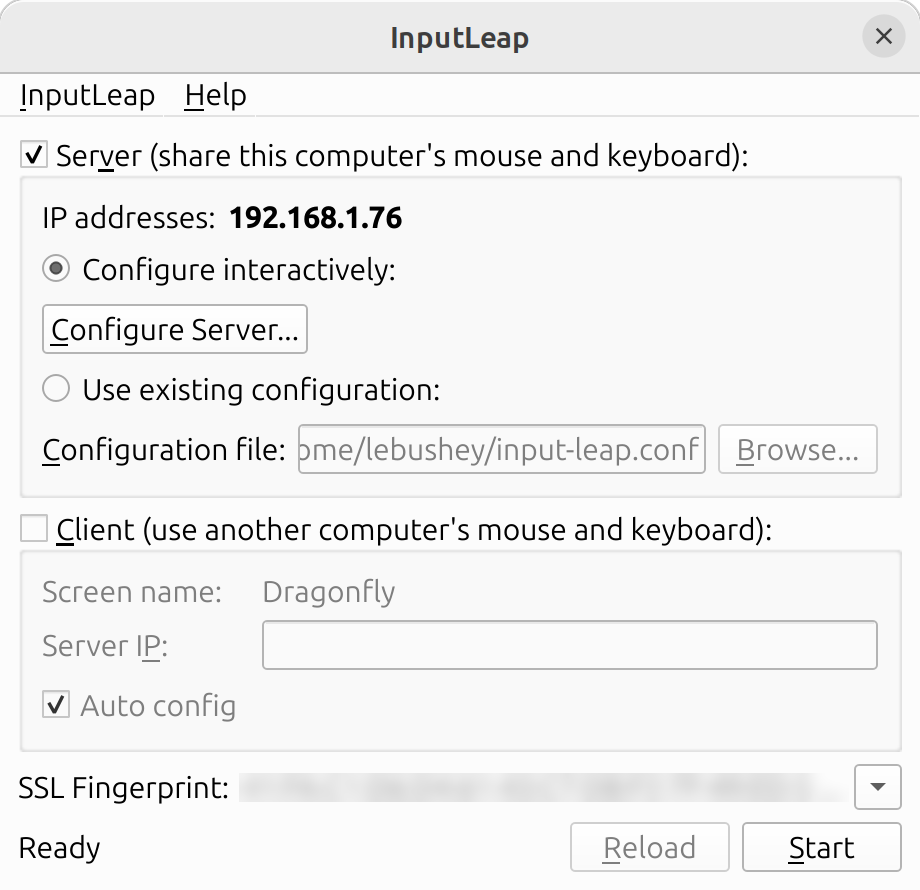This screenshot has height=890, width=920.
Task: Click the Server IP input field
Action: pos(570,645)
